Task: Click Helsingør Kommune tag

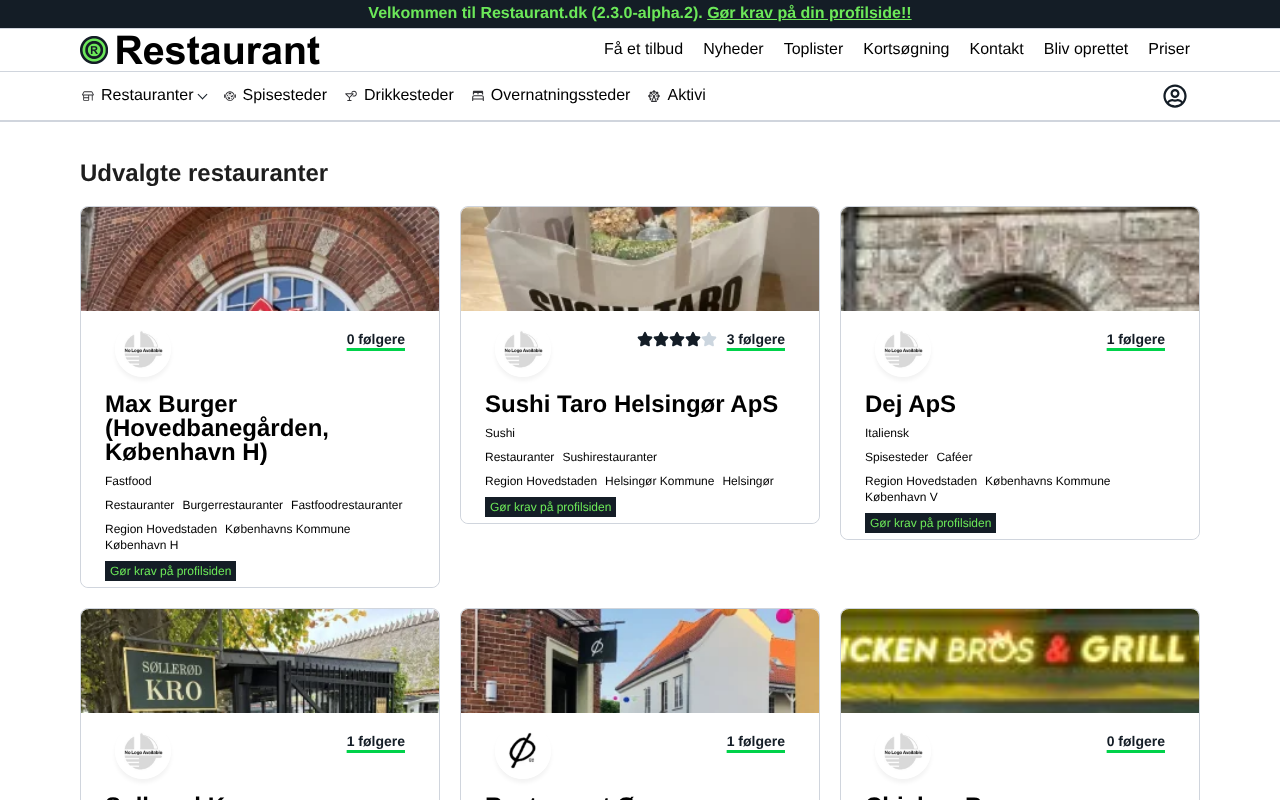Action: pyautogui.click(x=660, y=481)
